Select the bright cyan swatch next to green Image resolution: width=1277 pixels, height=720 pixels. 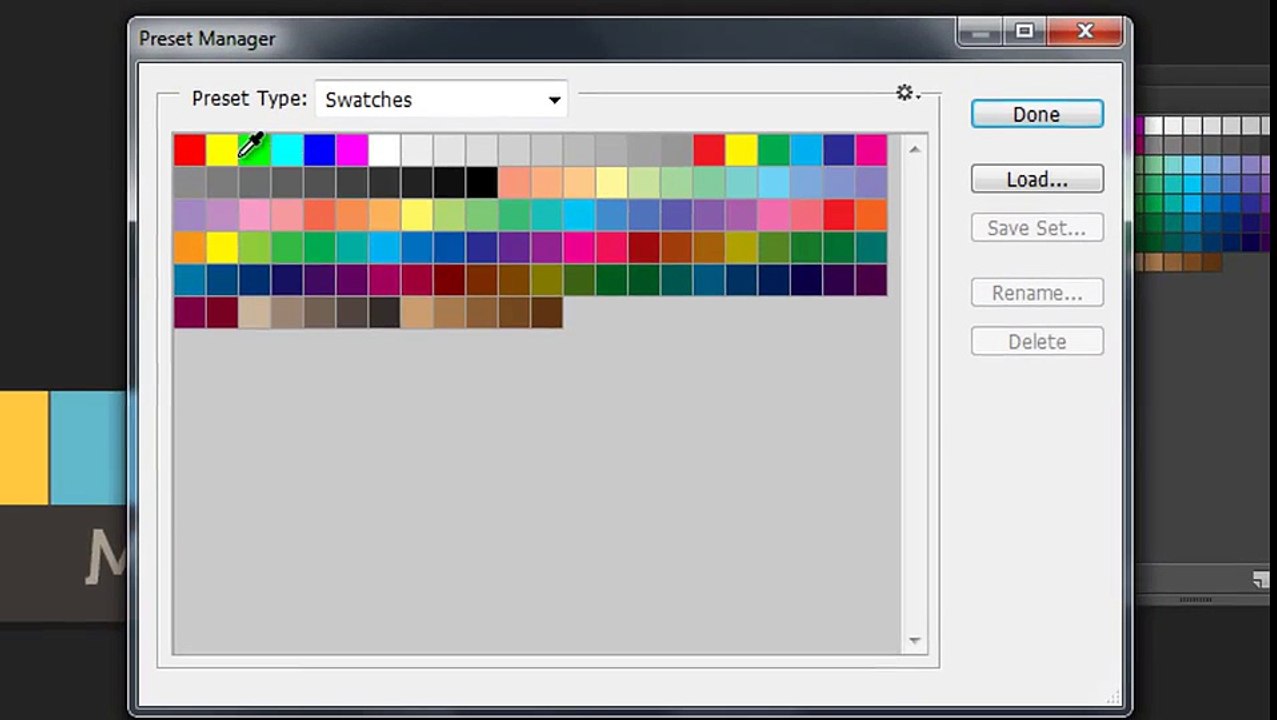pos(287,150)
